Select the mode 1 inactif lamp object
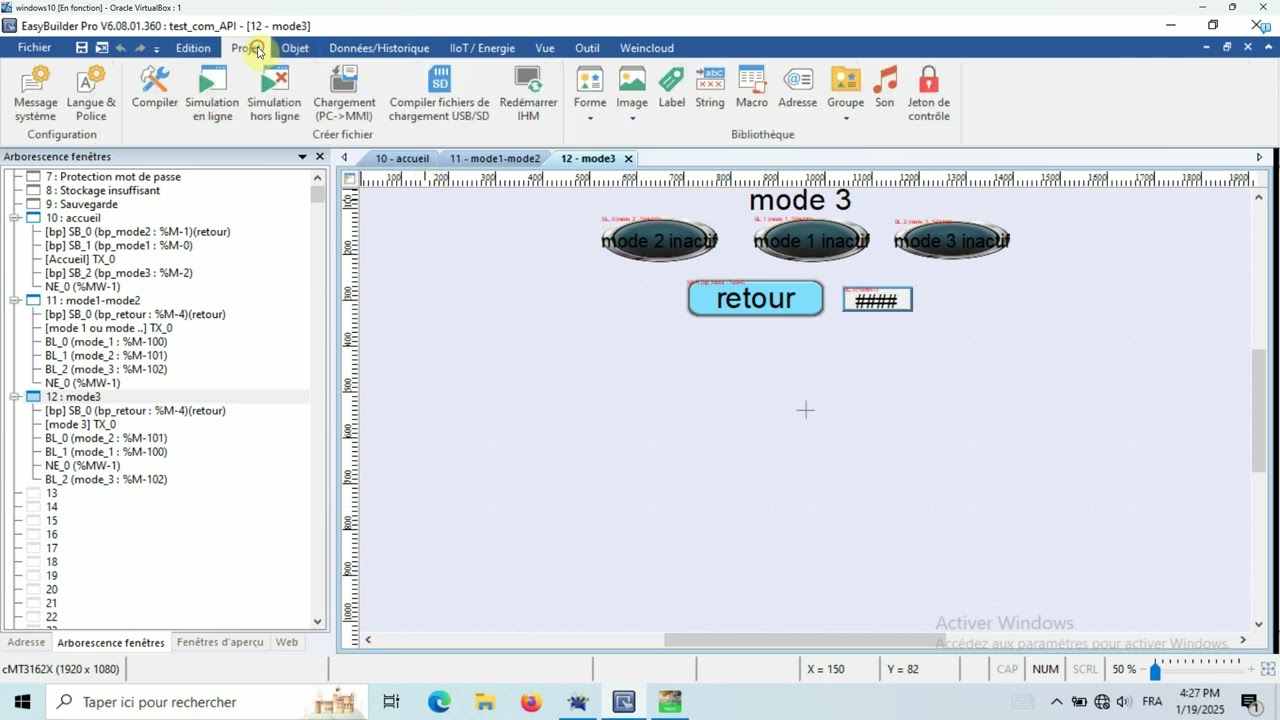 point(811,240)
